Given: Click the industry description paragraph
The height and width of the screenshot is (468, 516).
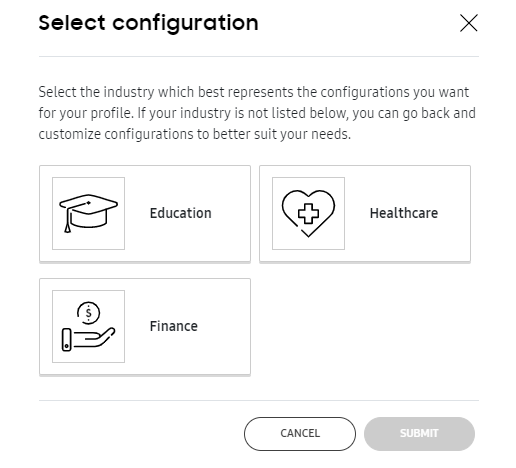Looking at the screenshot, I should click(257, 113).
